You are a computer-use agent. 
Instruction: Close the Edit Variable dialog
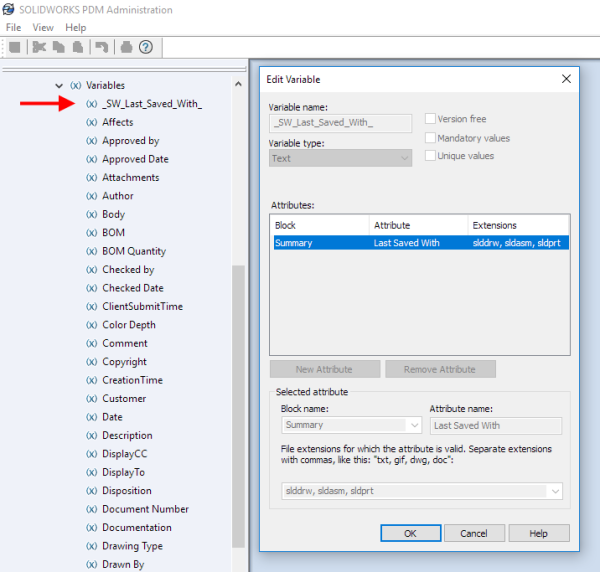tap(566, 79)
